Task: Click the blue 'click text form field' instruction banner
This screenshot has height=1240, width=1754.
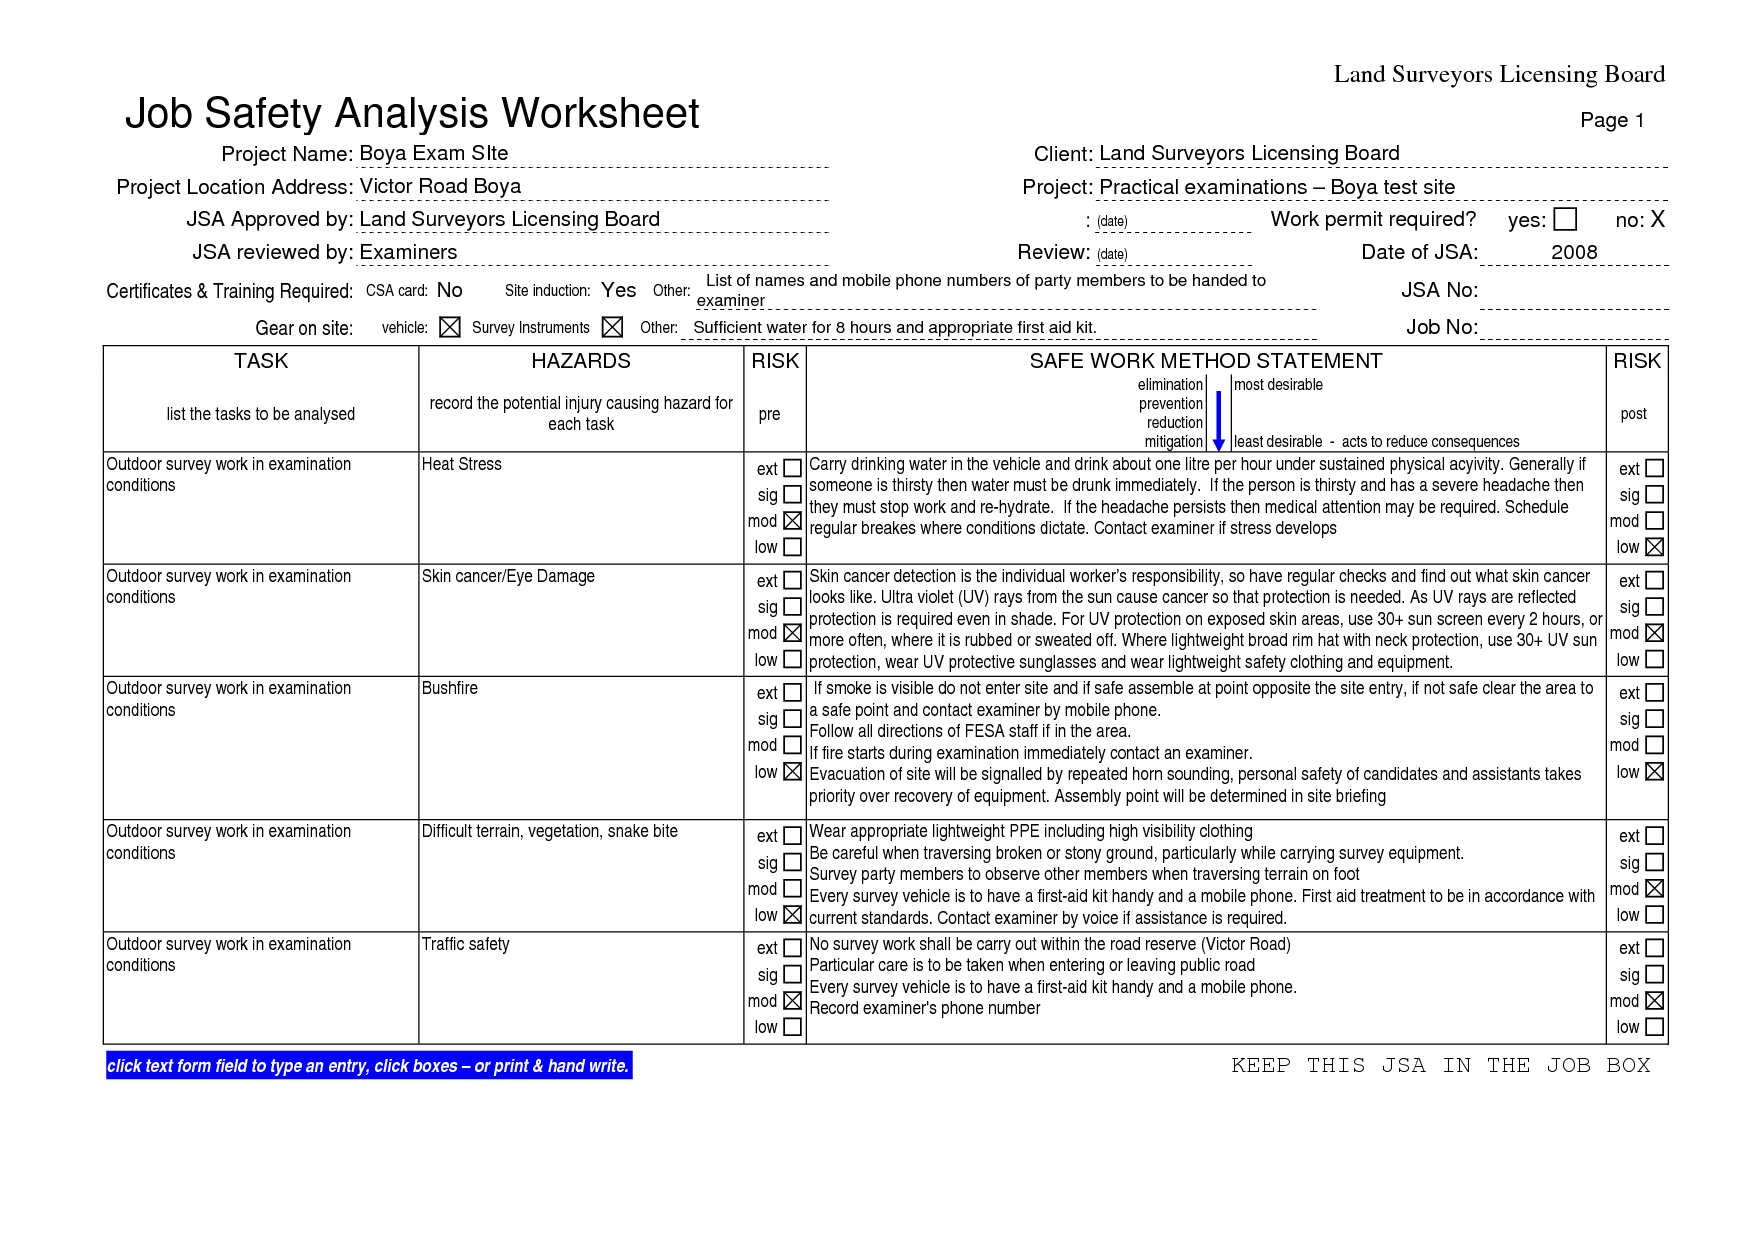Action: tap(368, 1066)
